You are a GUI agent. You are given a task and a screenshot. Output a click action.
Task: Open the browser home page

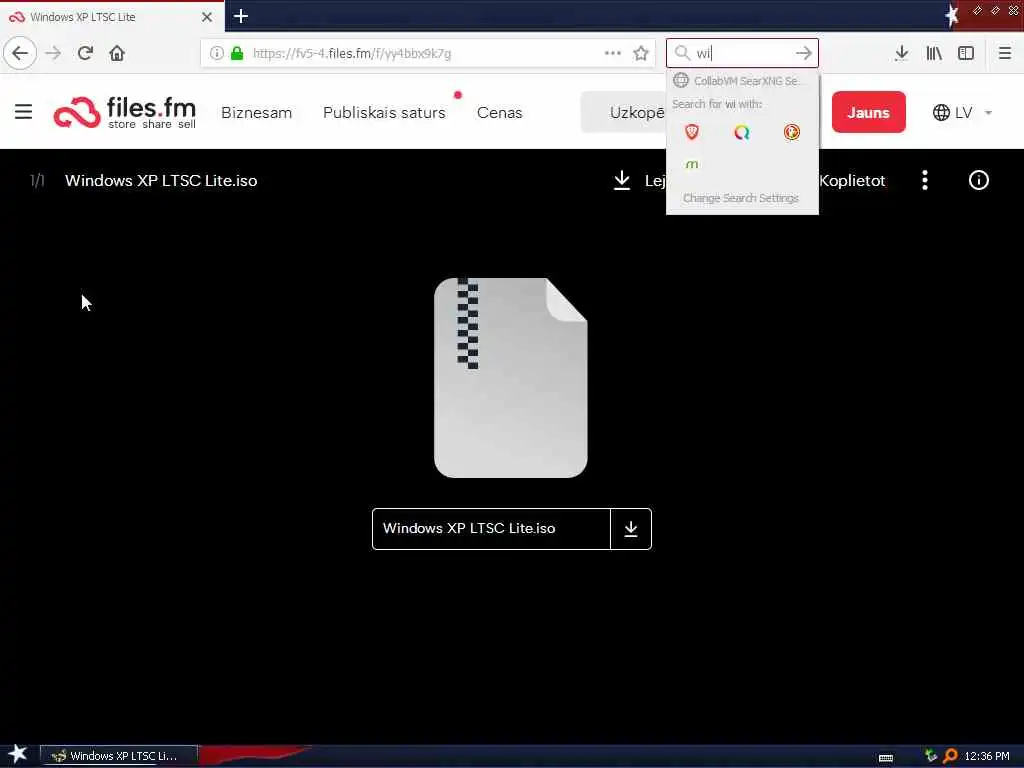click(117, 53)
